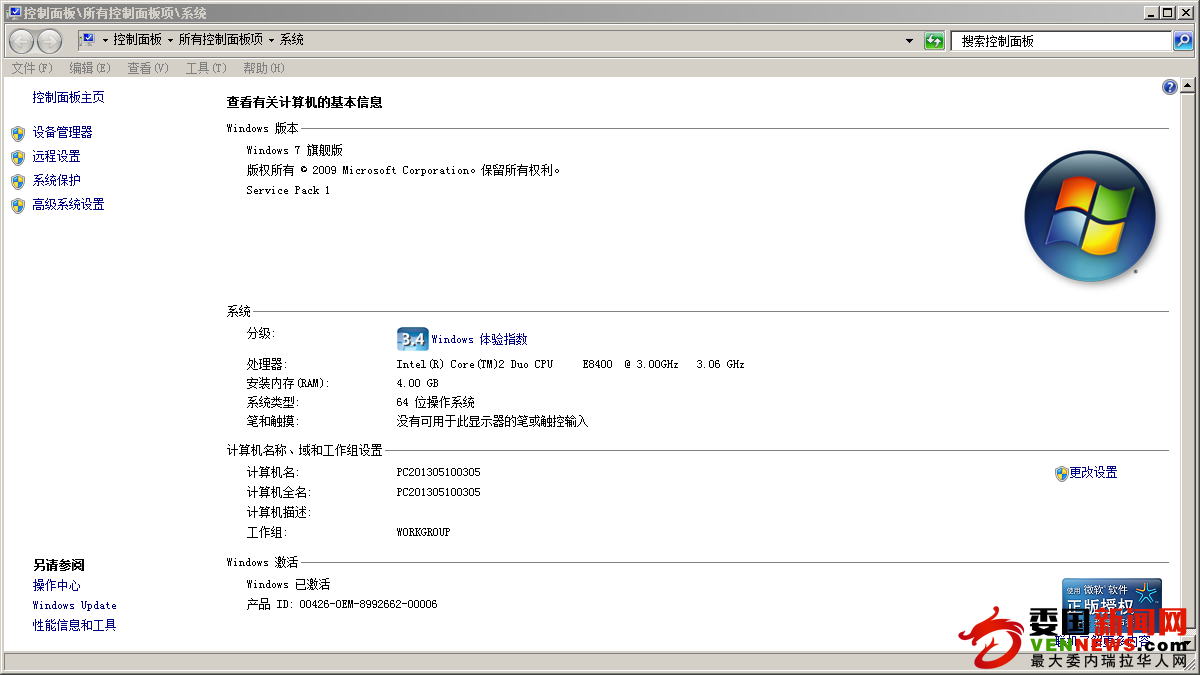The image size is (1200, 675).
Task: Open the 查看(V) menu
Action: click(148, 68)
